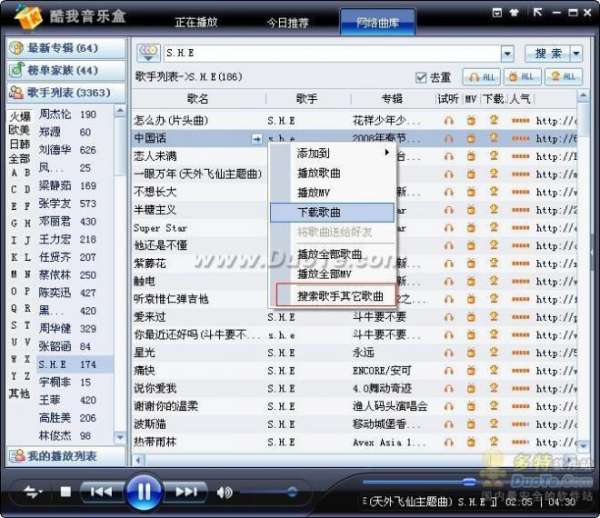Filter artists by 欧美 category
This screenshot has width=600, height=518.
(x=20, y=130)
